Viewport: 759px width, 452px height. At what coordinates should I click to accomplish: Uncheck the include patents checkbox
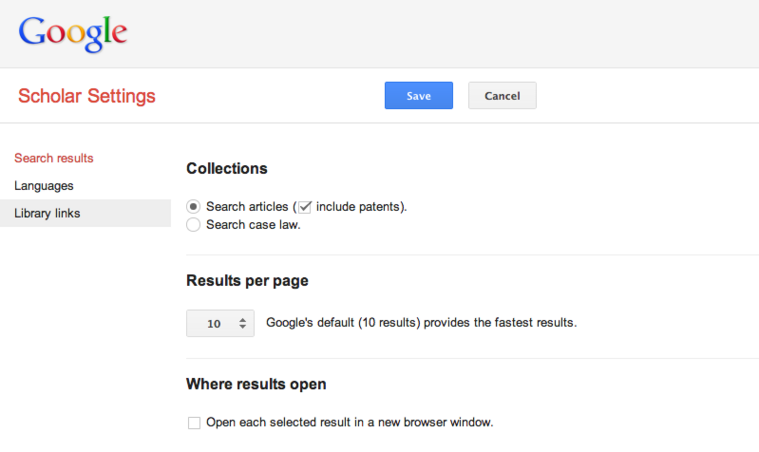point(306,206)
